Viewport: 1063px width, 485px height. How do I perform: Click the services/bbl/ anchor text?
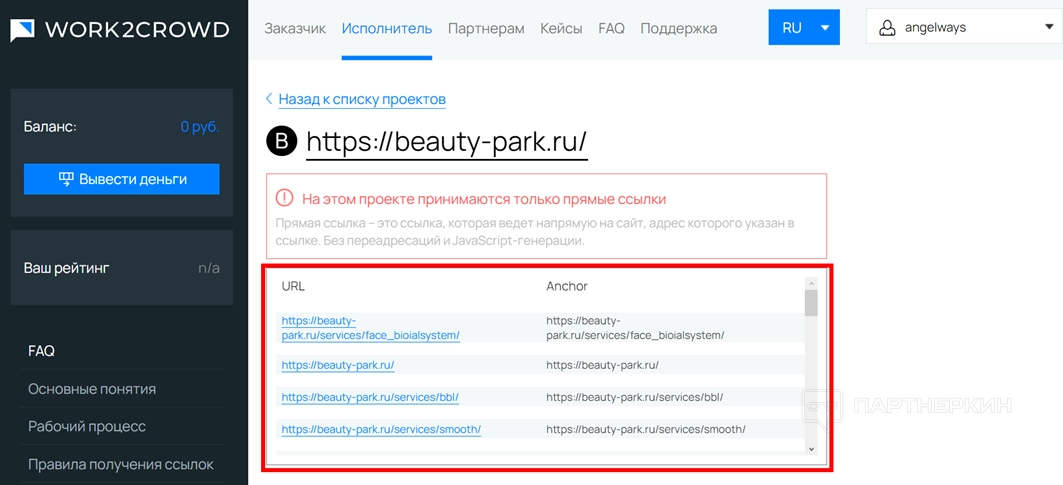coord(635,397)
